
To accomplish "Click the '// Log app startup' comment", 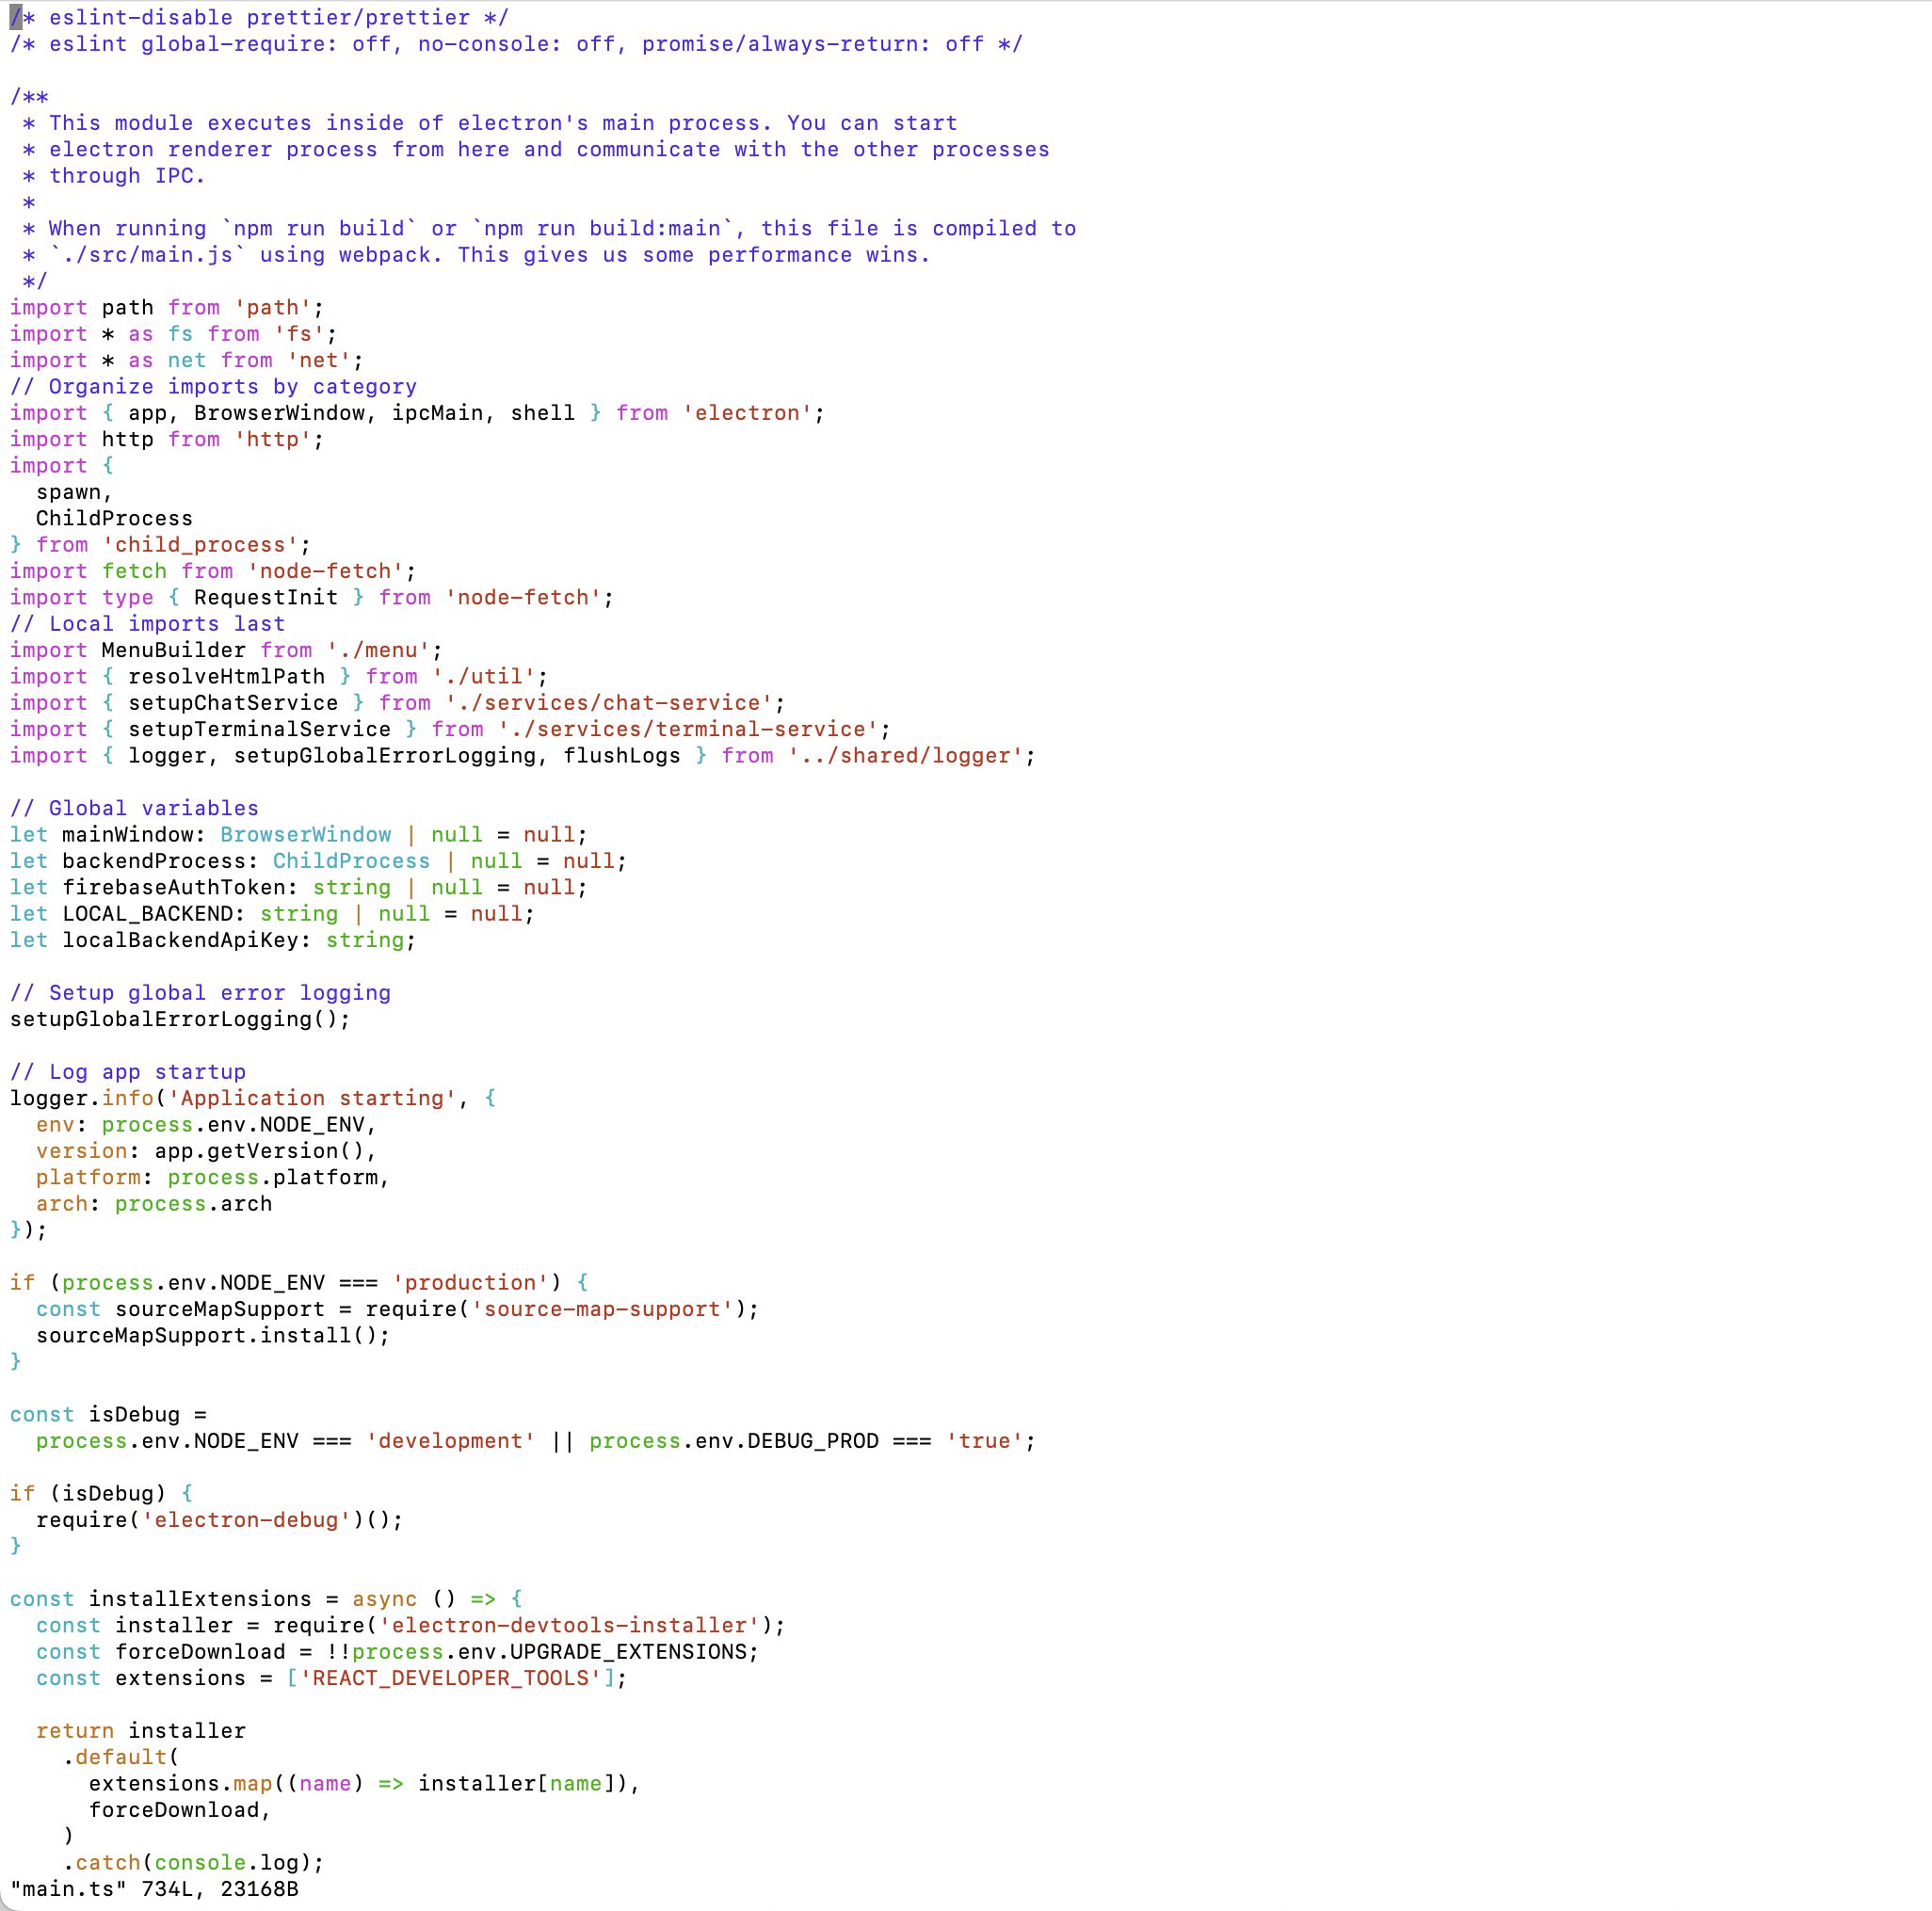I will pos(128,1071).
